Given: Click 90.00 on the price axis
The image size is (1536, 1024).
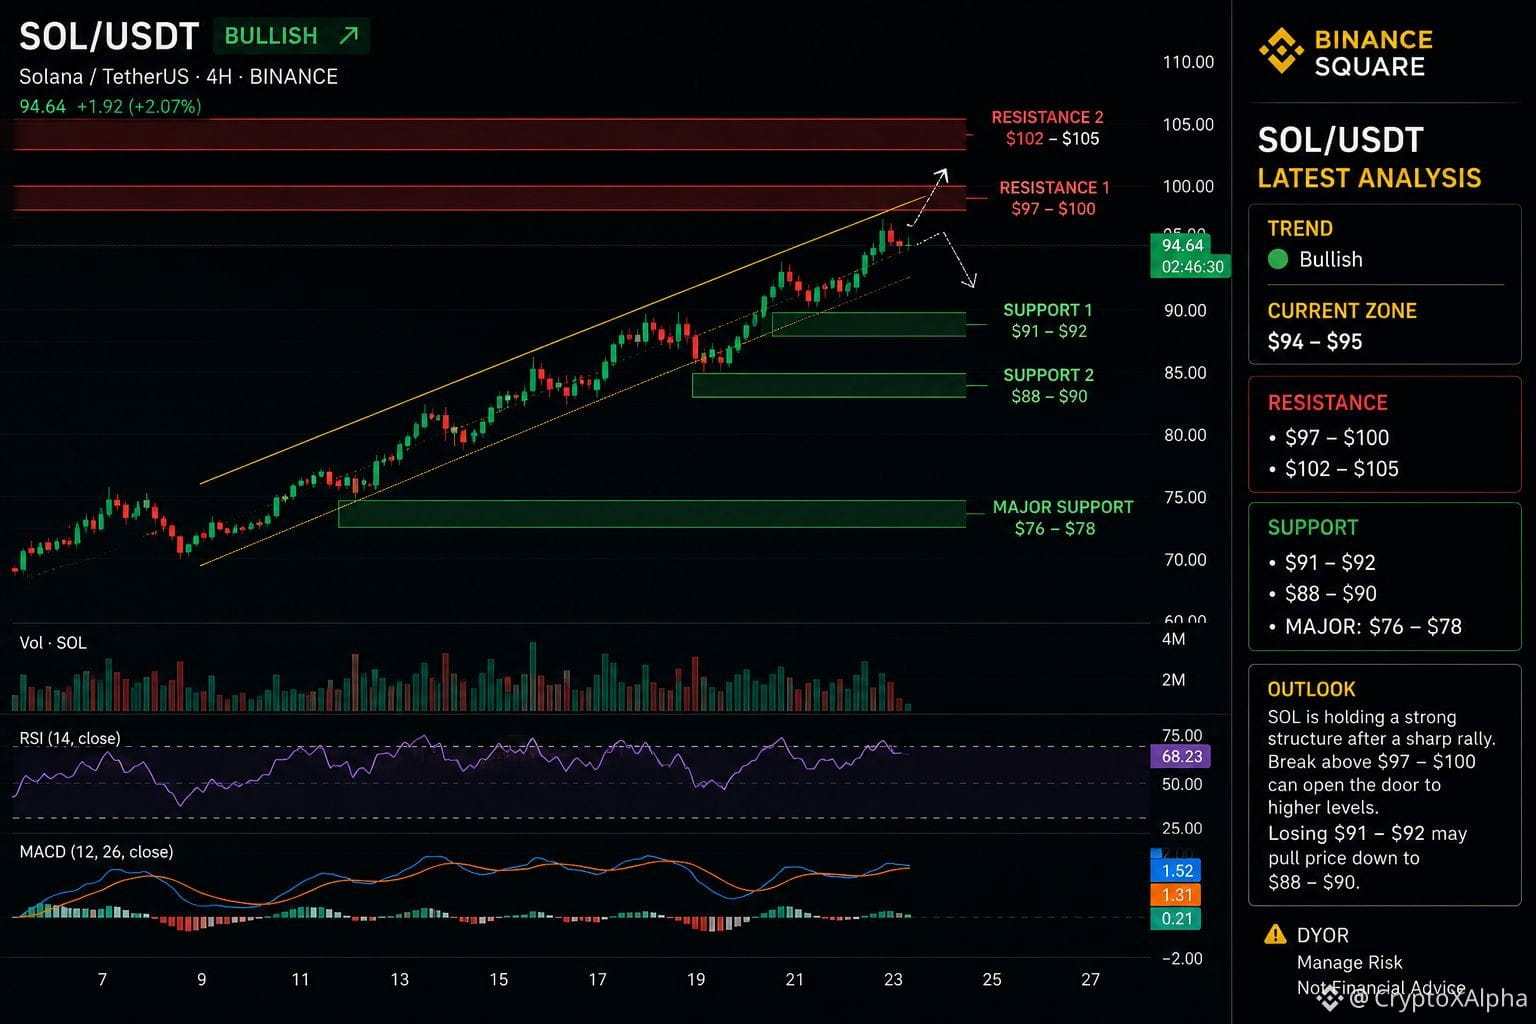Looking at the screenshot, I should (1185, 310).
